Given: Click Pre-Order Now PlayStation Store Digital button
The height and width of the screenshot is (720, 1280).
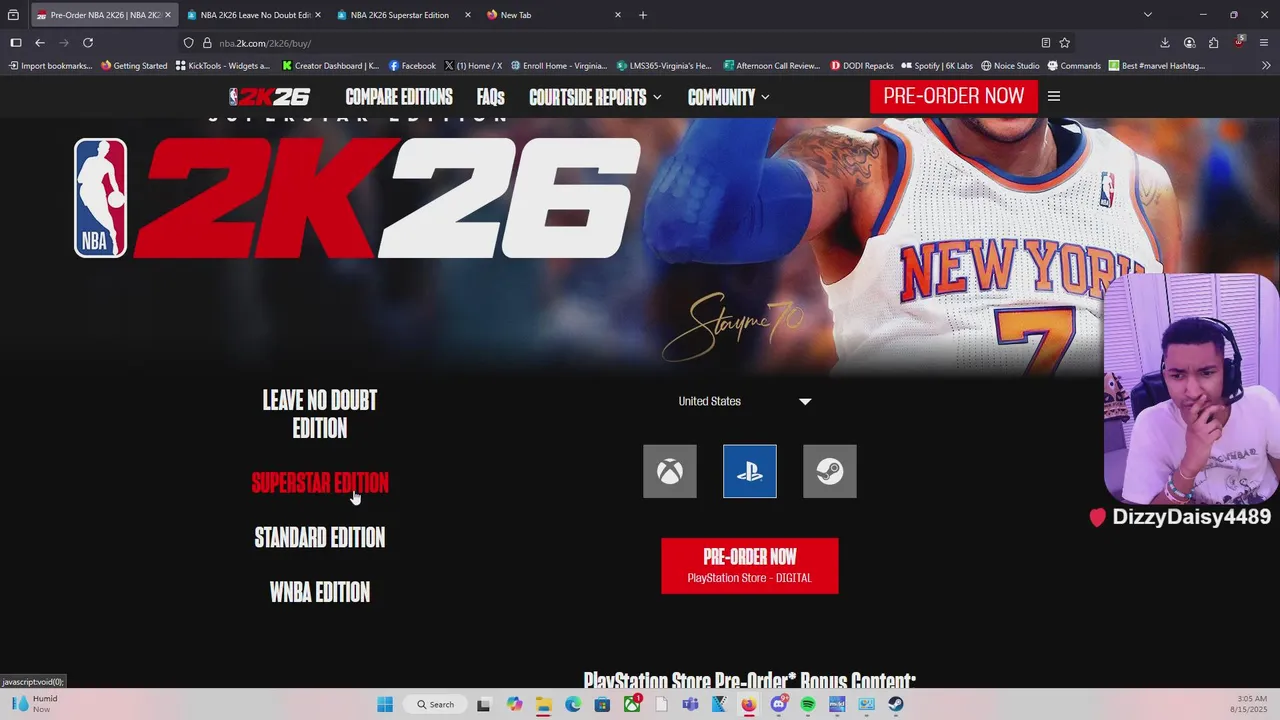Looking at the screenshot, I should [749, 566].
